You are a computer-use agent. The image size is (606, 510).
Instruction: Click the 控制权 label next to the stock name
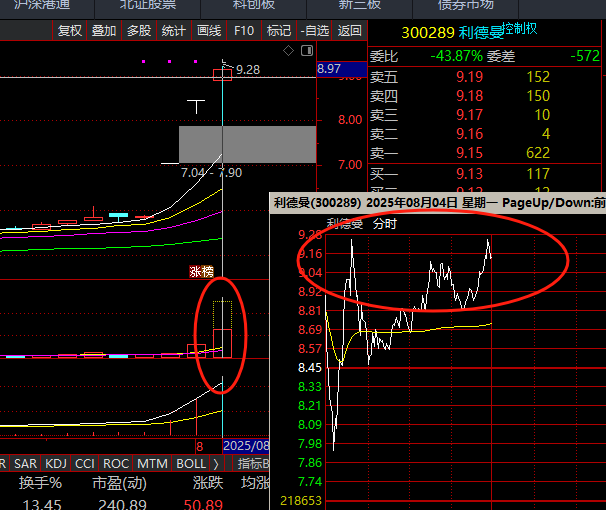pos(520,28)
